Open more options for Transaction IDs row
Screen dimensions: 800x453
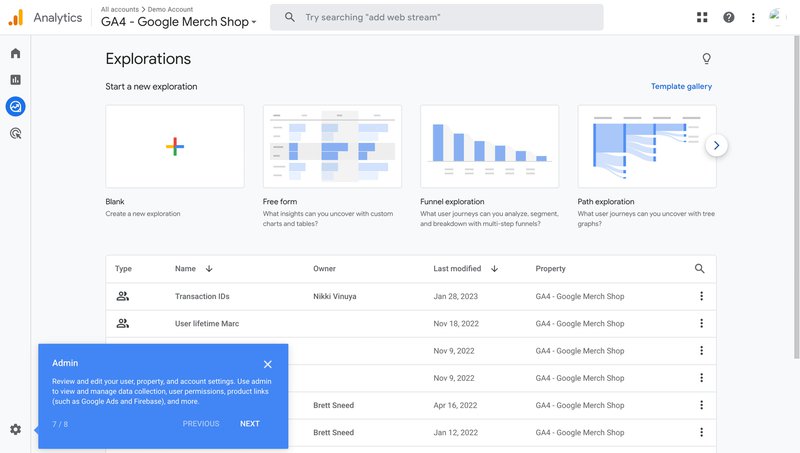pos(701,296)
